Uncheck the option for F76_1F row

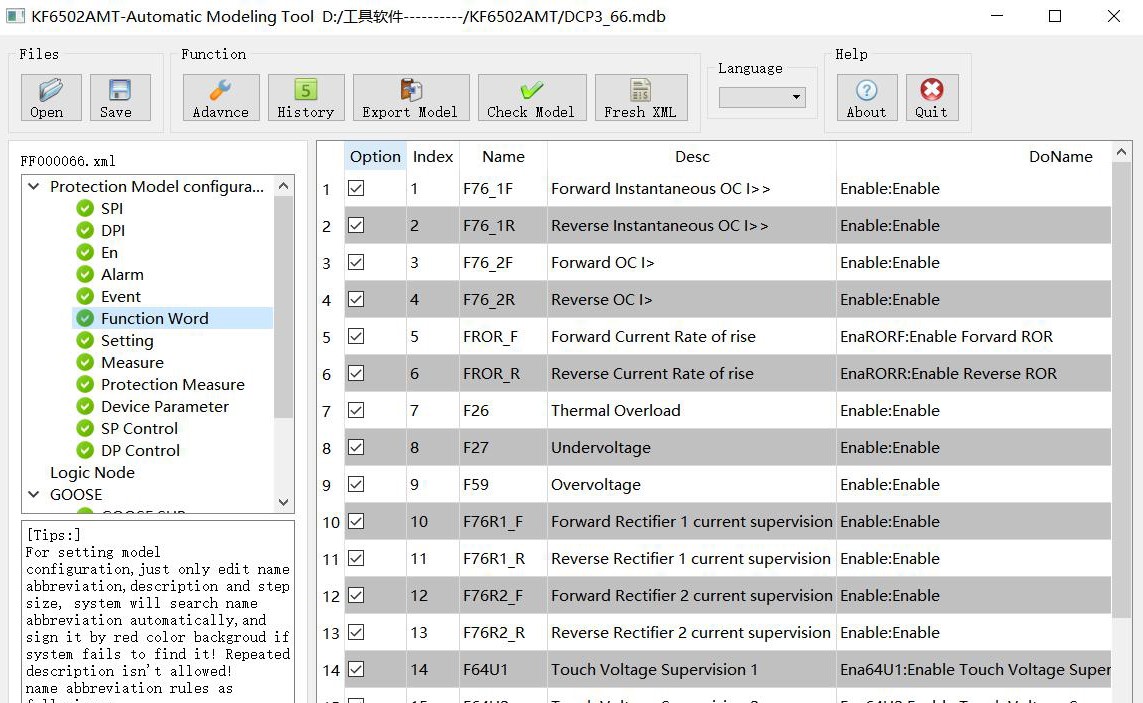click(356, 188)
